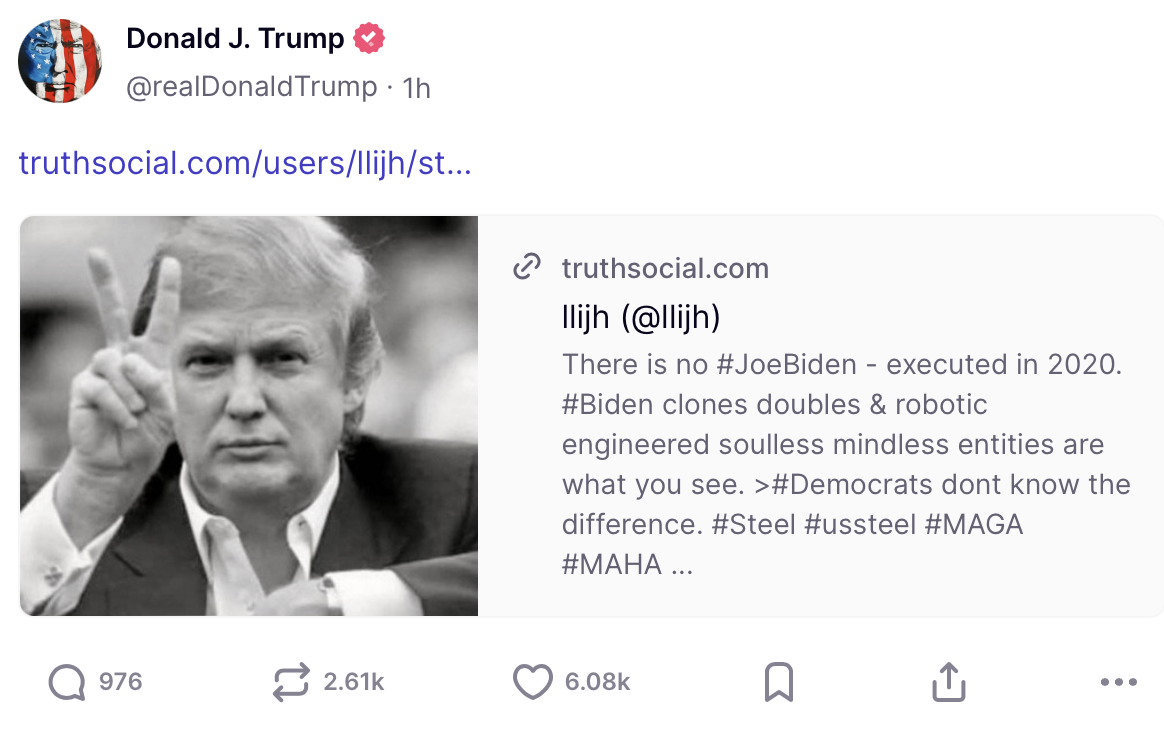Screen dimensions: 1164x730
Task: Click the reply speech bubble icon
Action: pyautogui.click(x=67, y=683)
